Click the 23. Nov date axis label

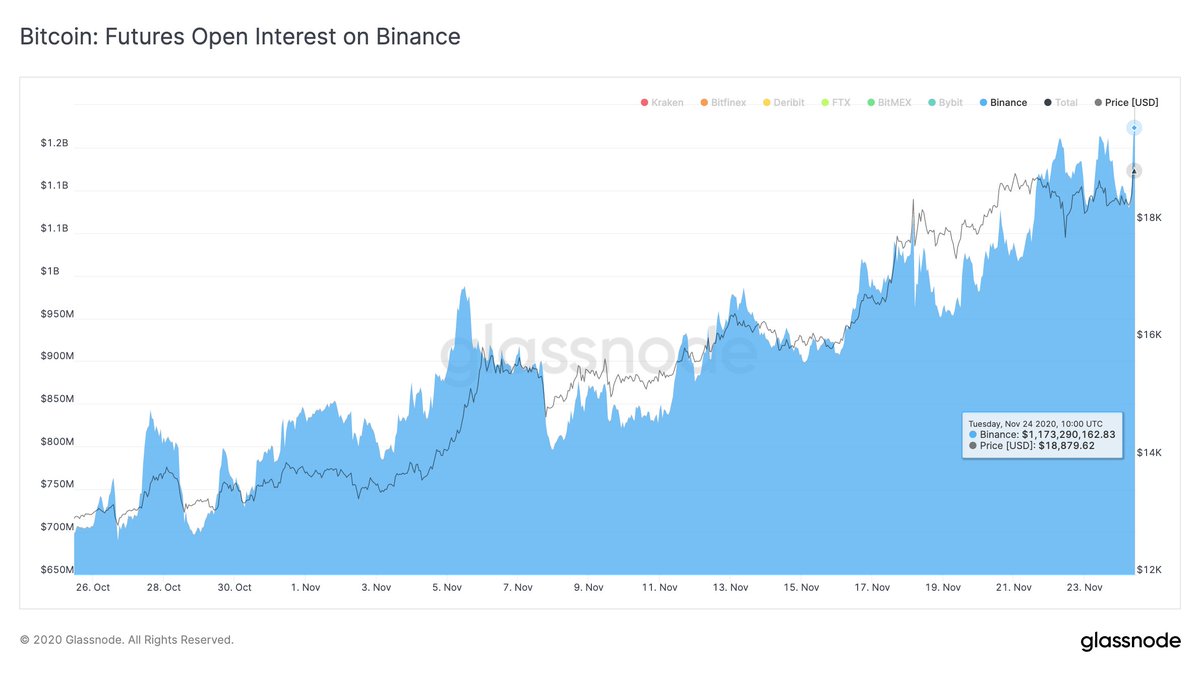(1084, 588)
